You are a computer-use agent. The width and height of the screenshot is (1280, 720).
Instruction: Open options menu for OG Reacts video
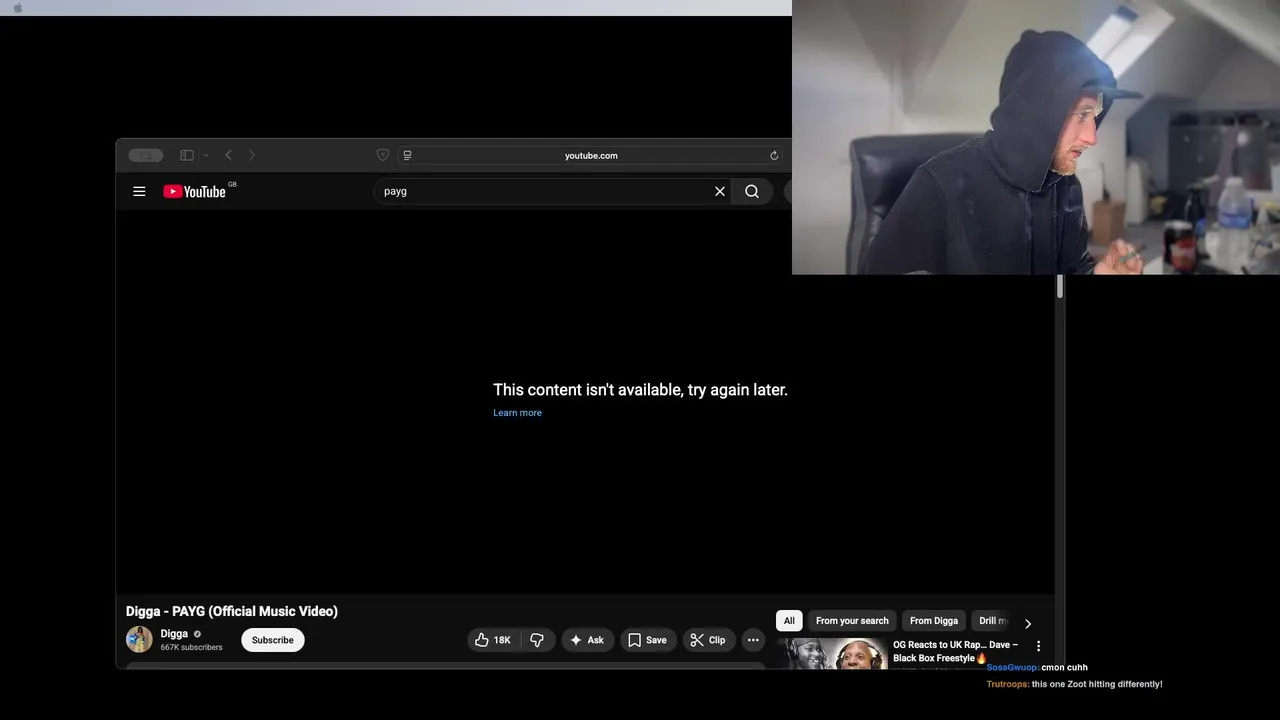(1038, 646)
